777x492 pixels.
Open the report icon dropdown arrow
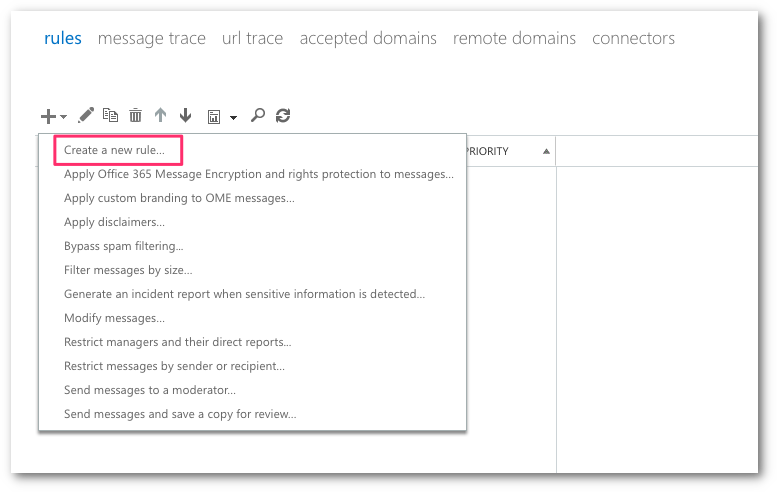(233, 117)
